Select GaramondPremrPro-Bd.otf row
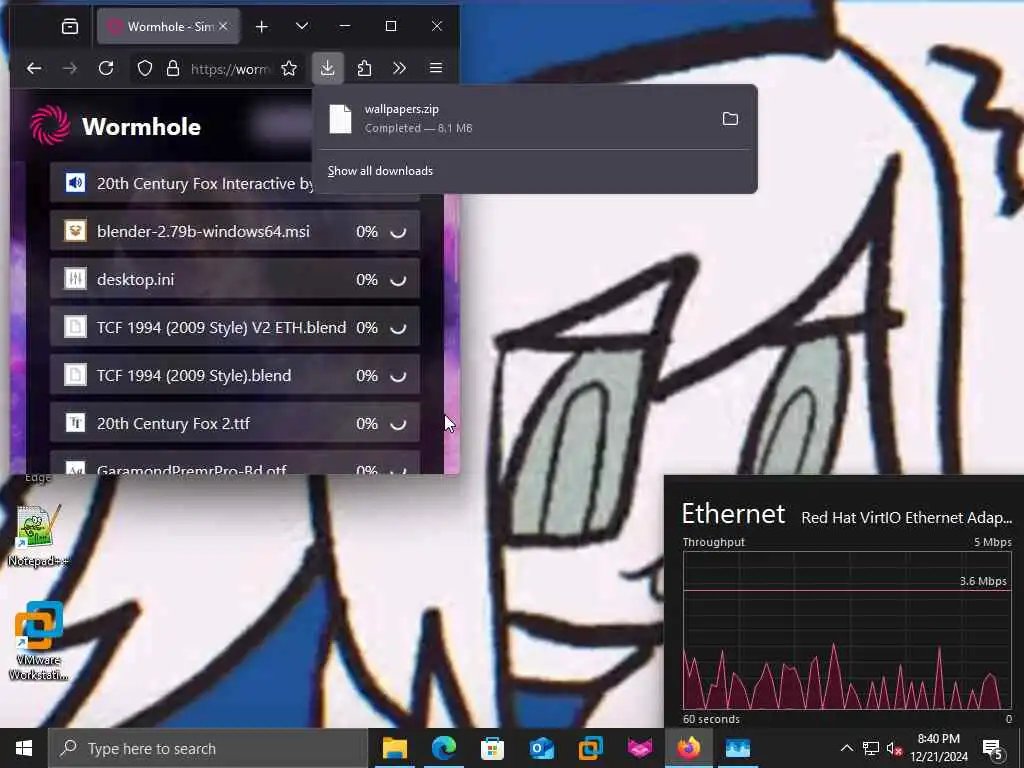 pos(234,463)
